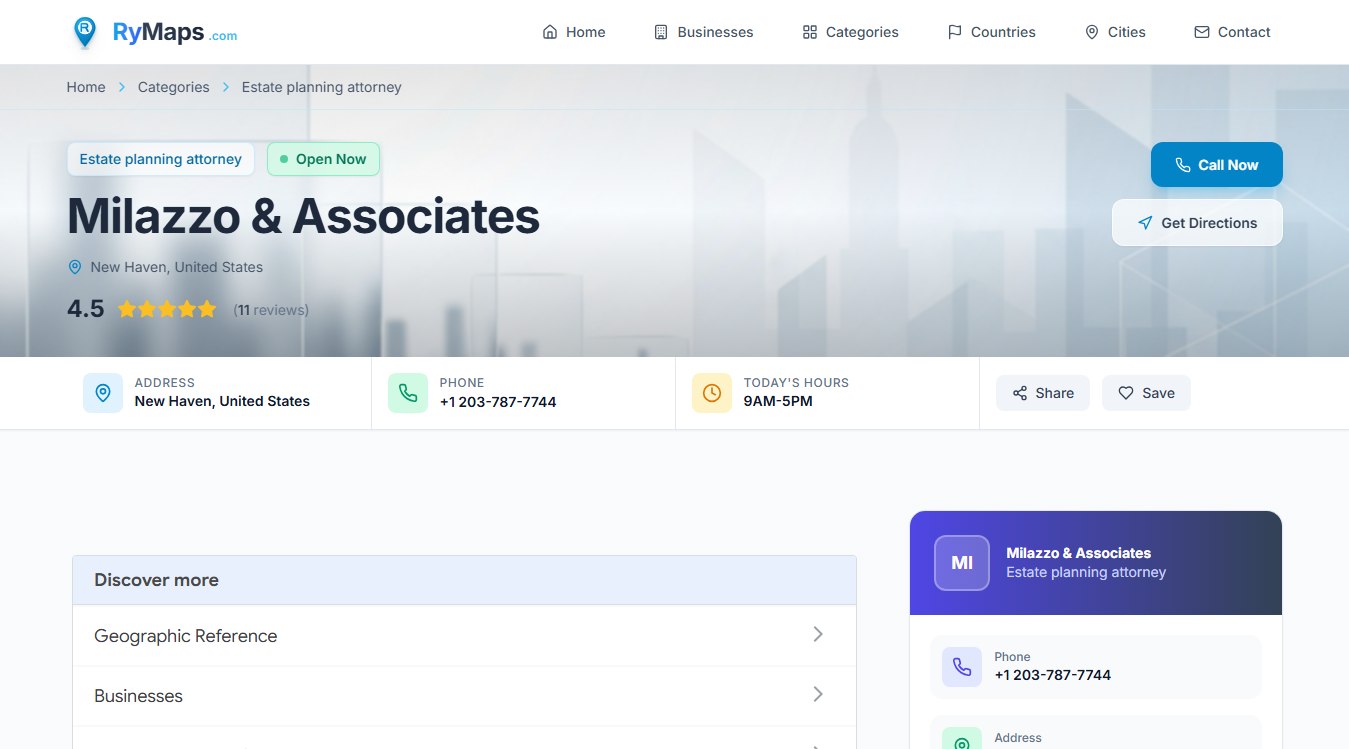
Task: Open the 11 reviews link
Action: (271, 310)
